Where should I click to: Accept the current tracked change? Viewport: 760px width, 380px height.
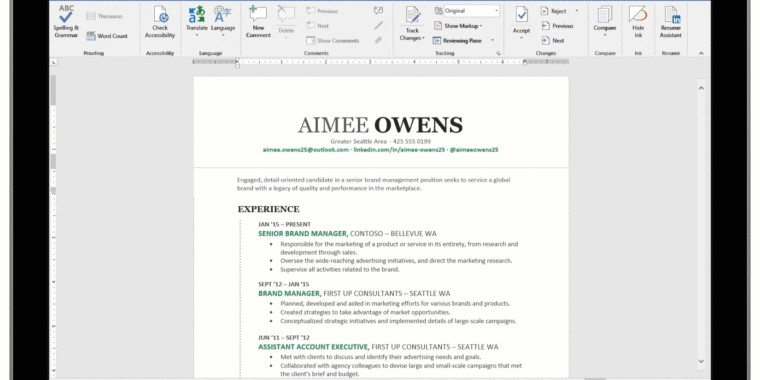tap(522, 22)
